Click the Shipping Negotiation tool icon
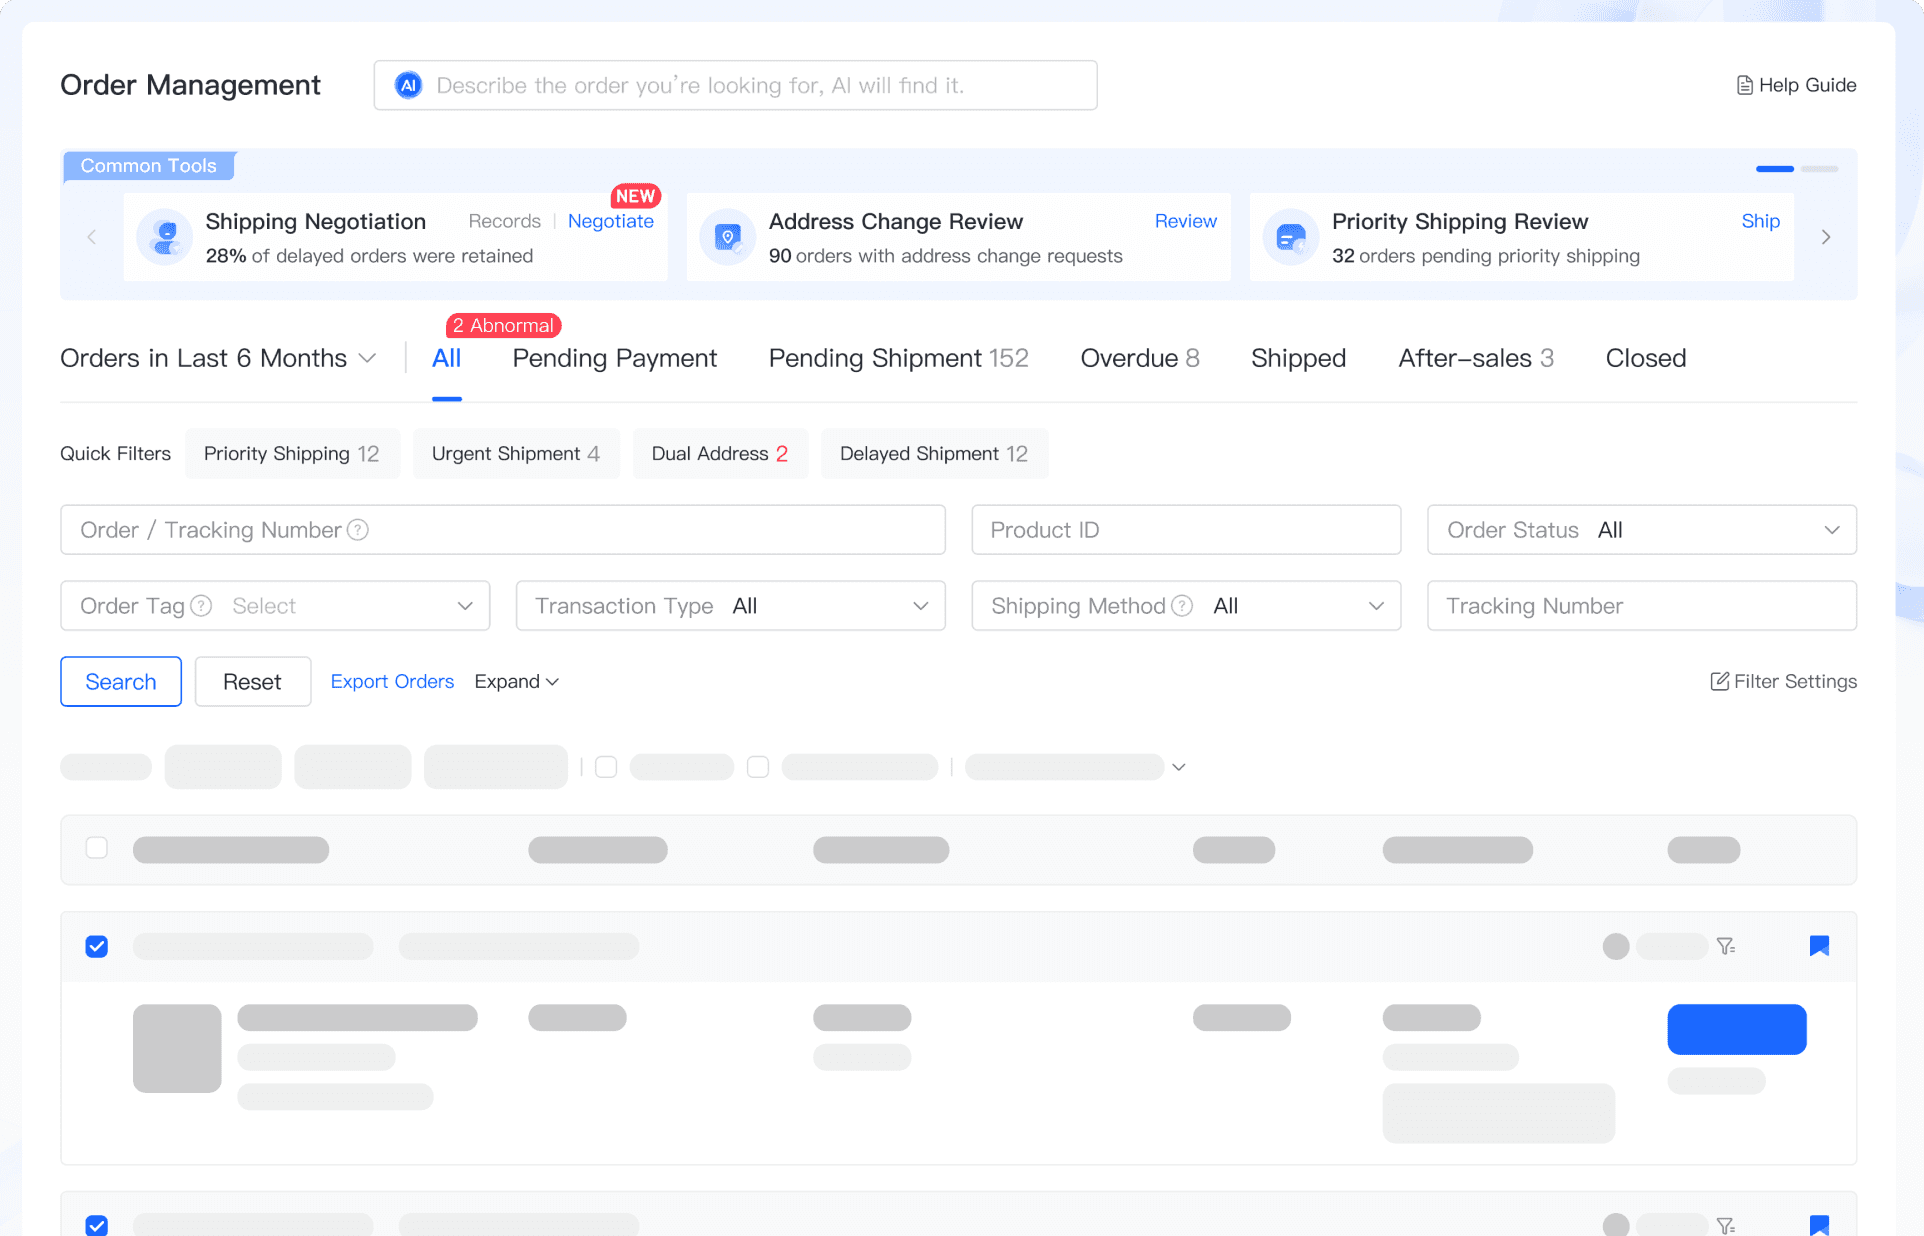 (164, 237)
